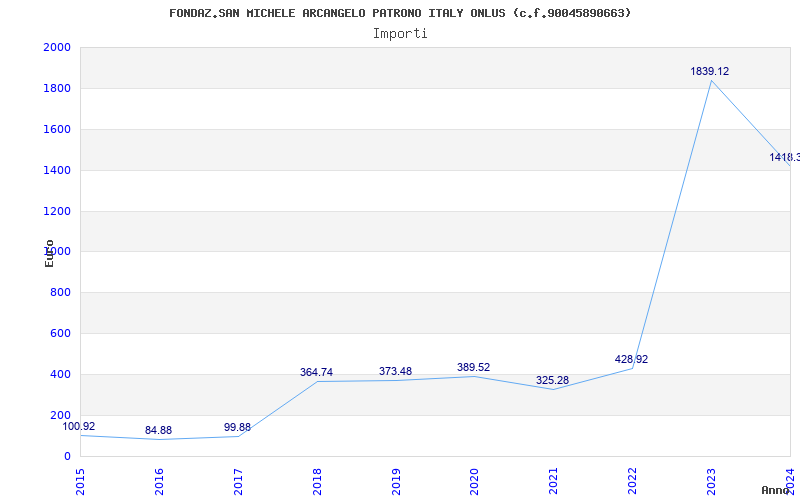
Task: Click the 600 y-axis label
Action: point(61,333)
